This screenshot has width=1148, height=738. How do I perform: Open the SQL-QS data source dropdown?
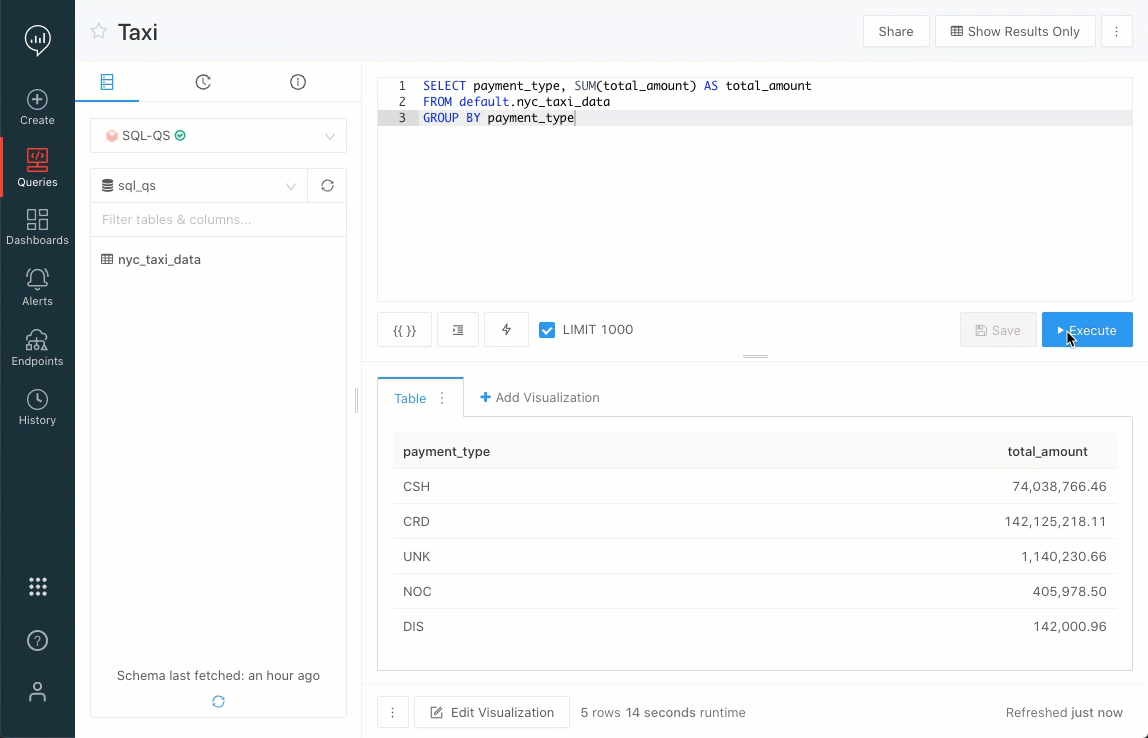click(217, 135)
